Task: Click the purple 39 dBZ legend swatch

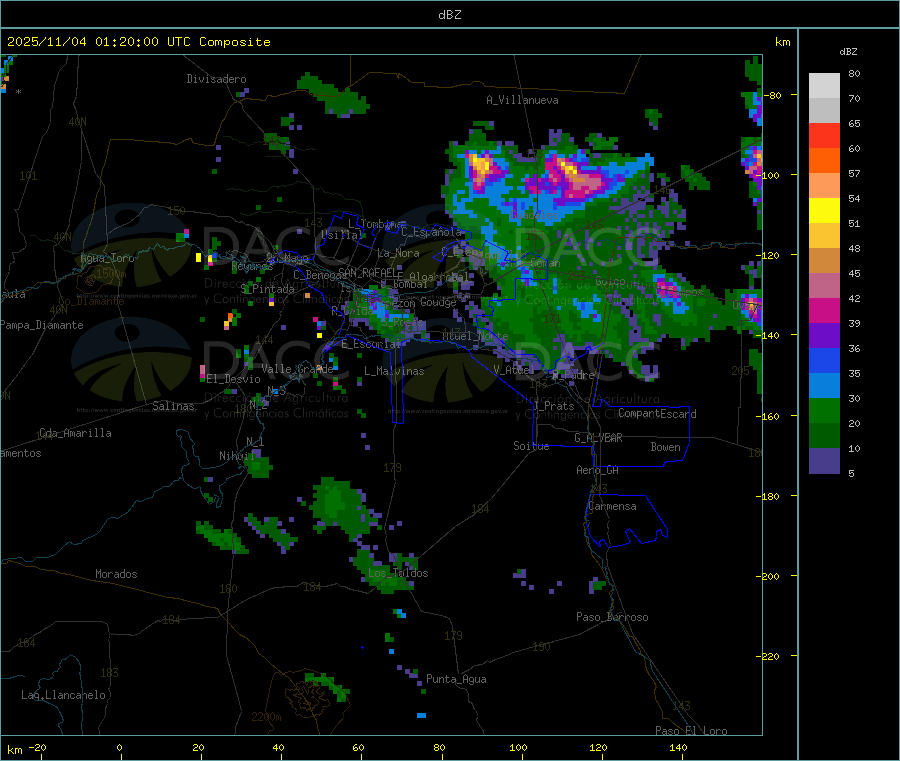Action: click(824, 336)
